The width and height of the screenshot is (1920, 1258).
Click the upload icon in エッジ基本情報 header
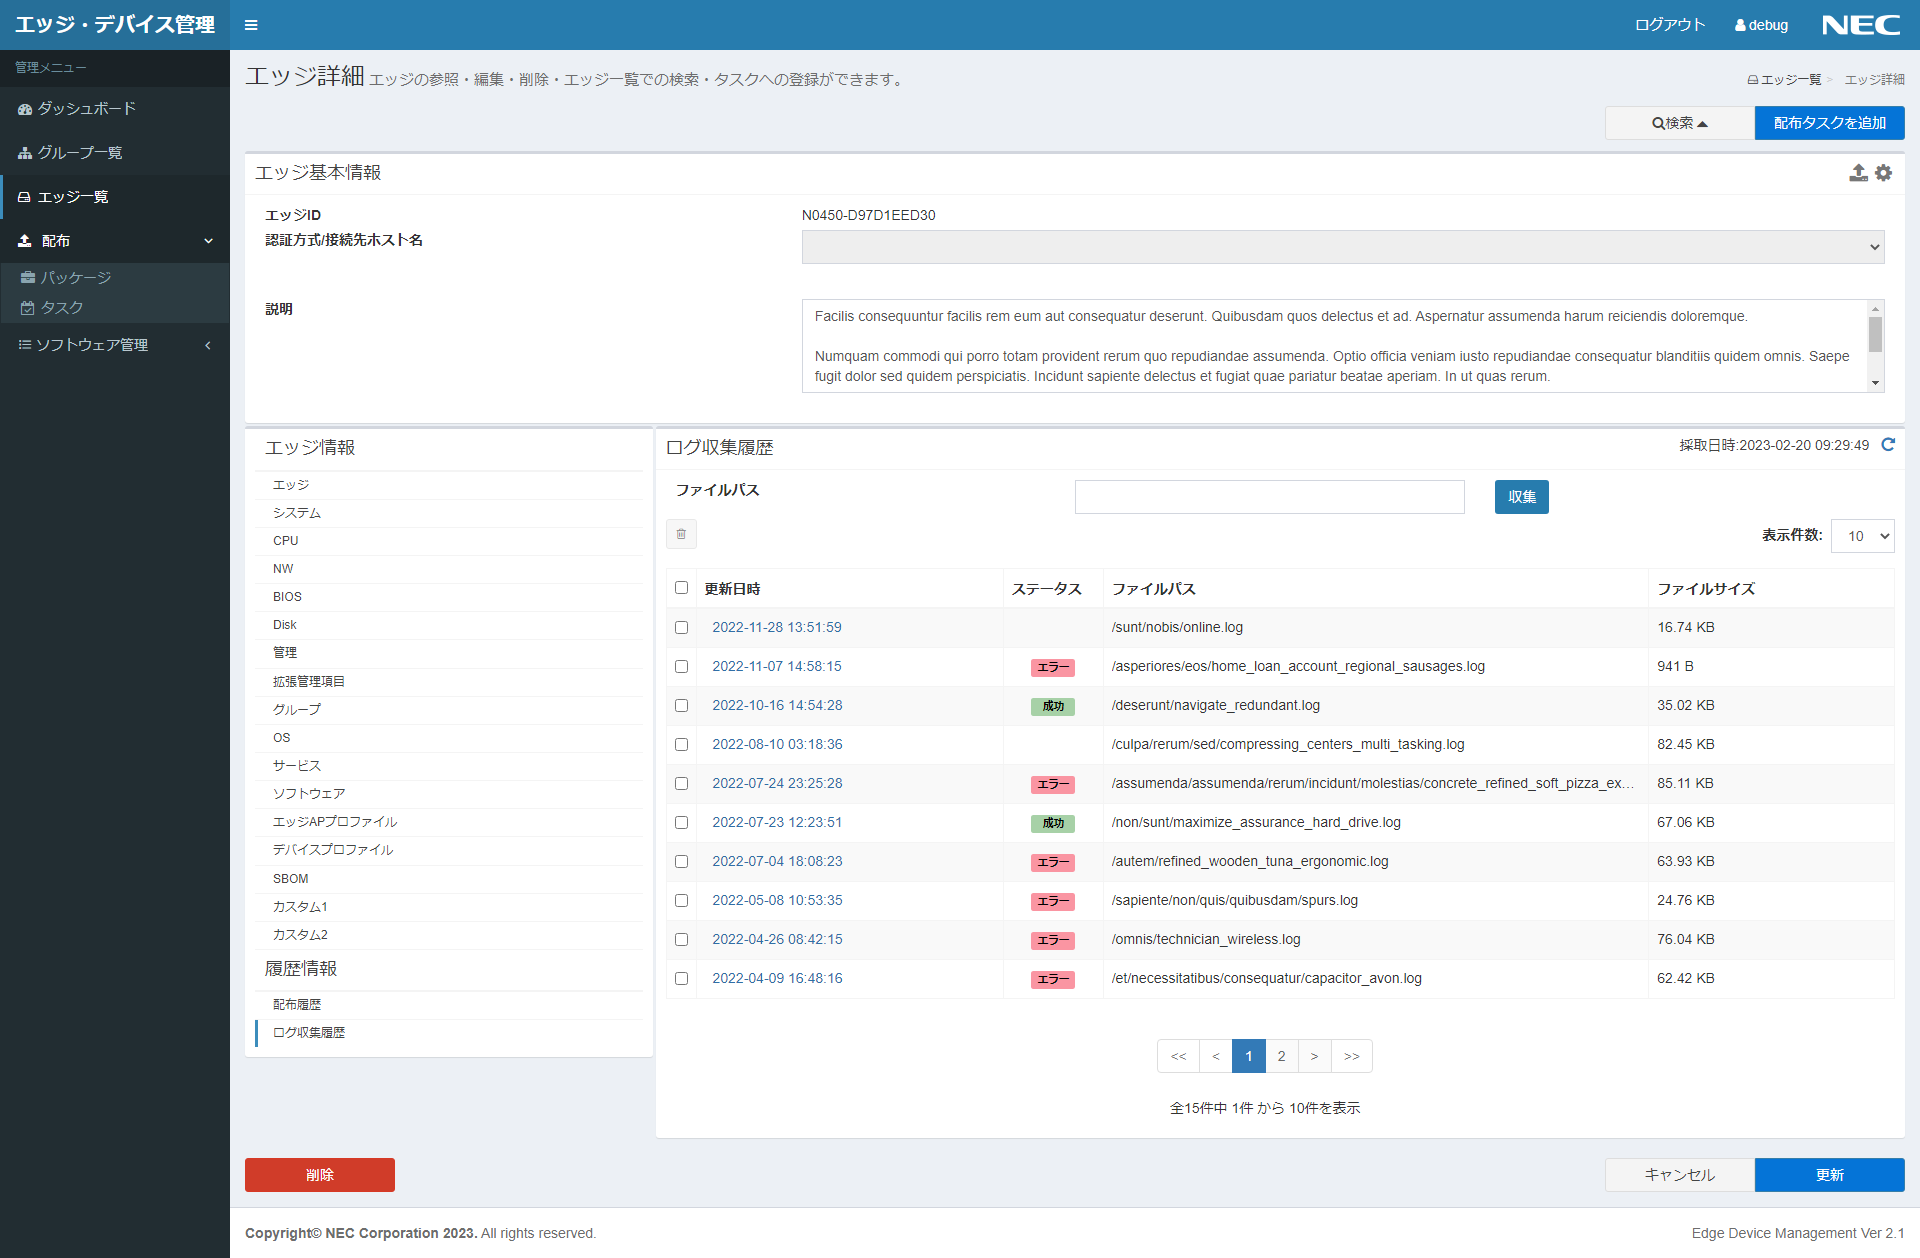coord(1857,173)
